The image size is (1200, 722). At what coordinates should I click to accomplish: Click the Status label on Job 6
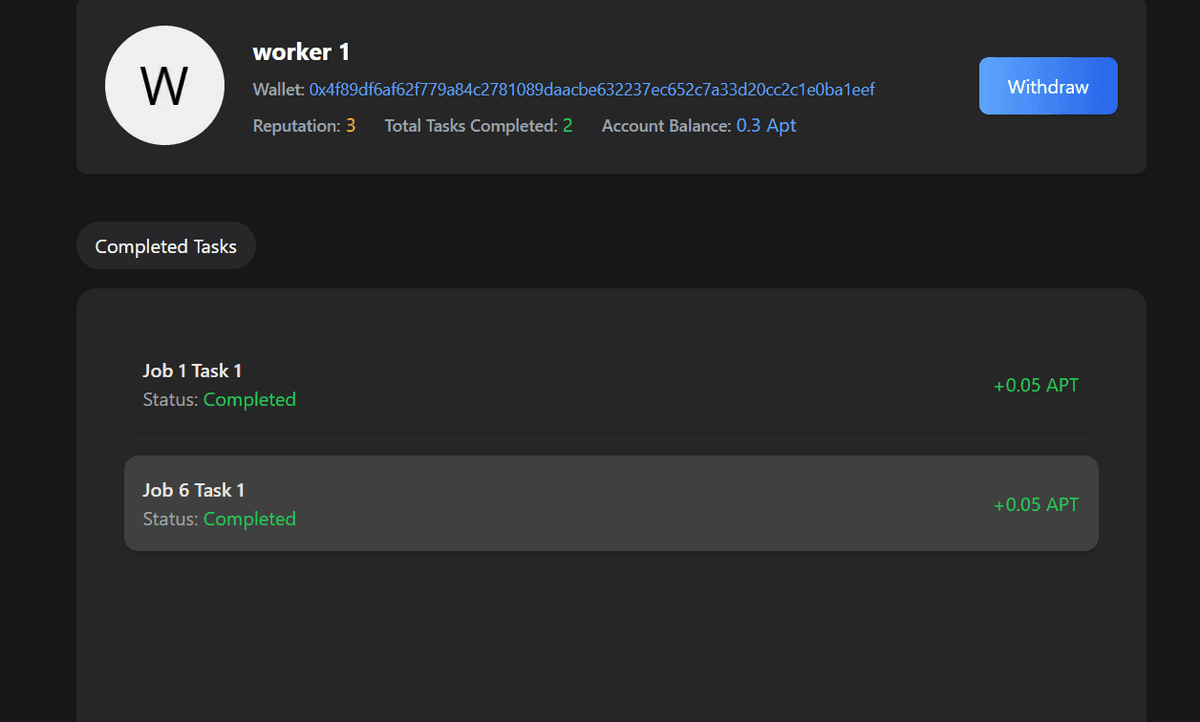tap(167, 518)
